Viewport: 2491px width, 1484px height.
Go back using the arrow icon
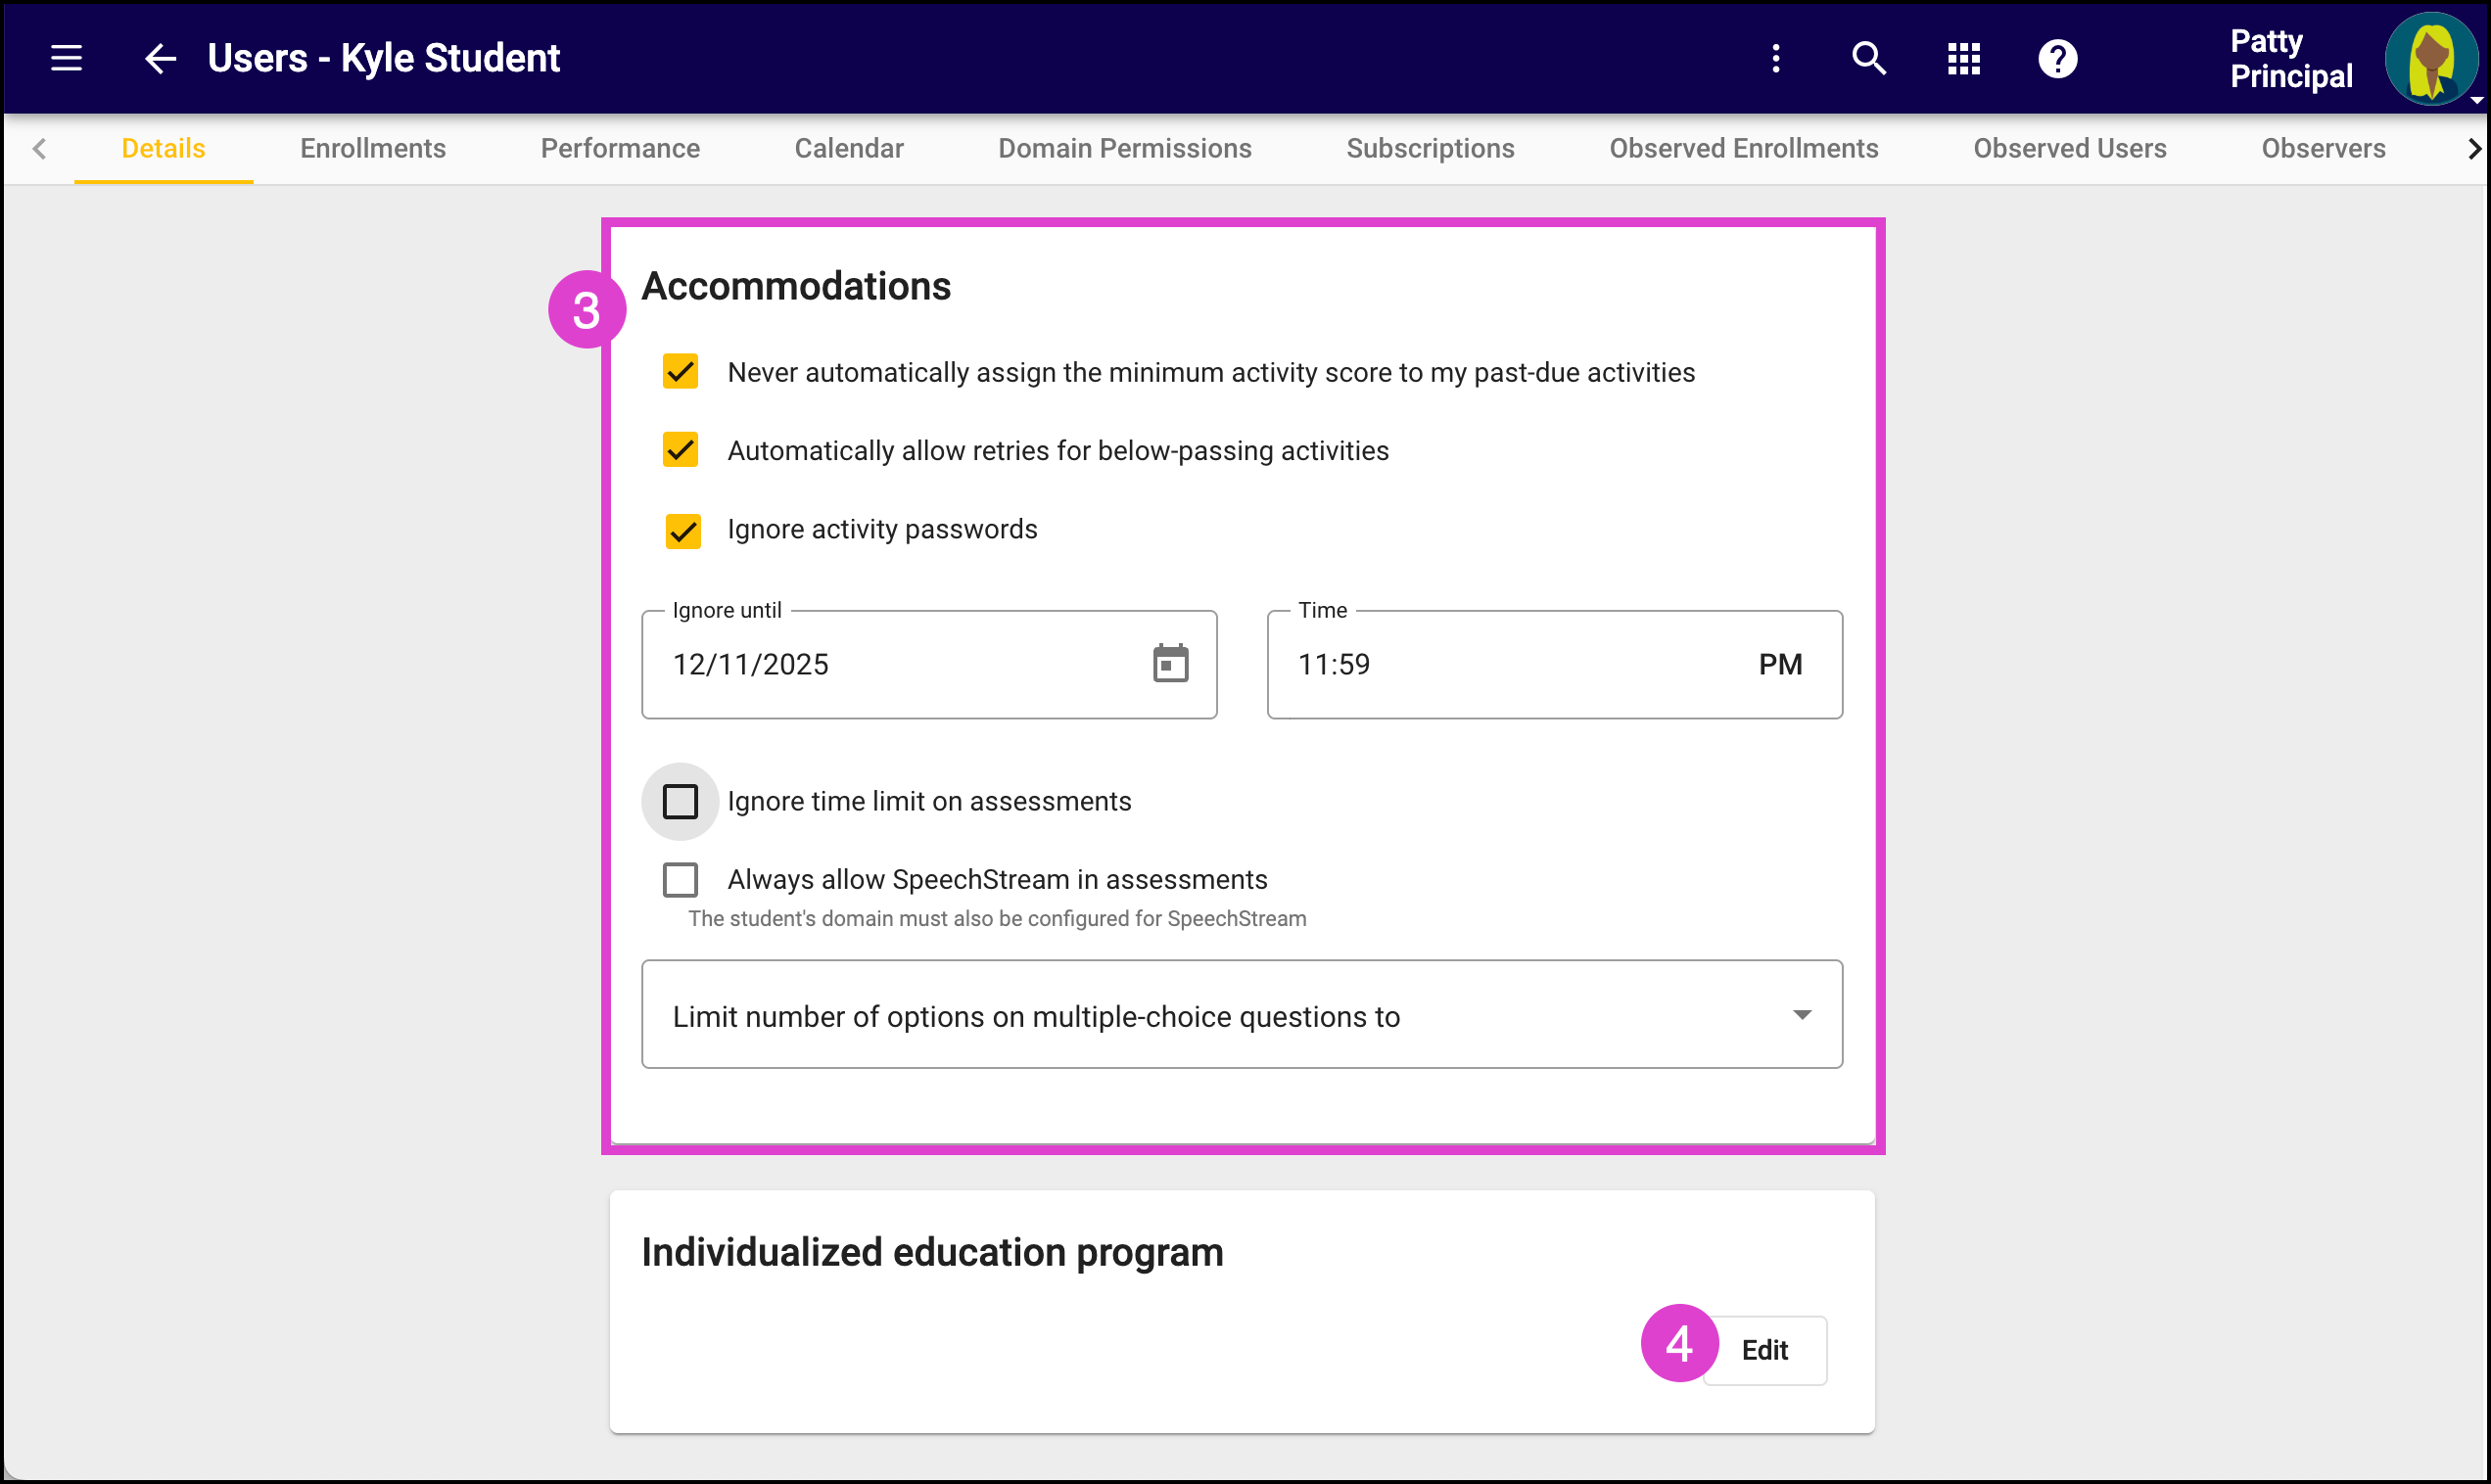coord(160,58)
